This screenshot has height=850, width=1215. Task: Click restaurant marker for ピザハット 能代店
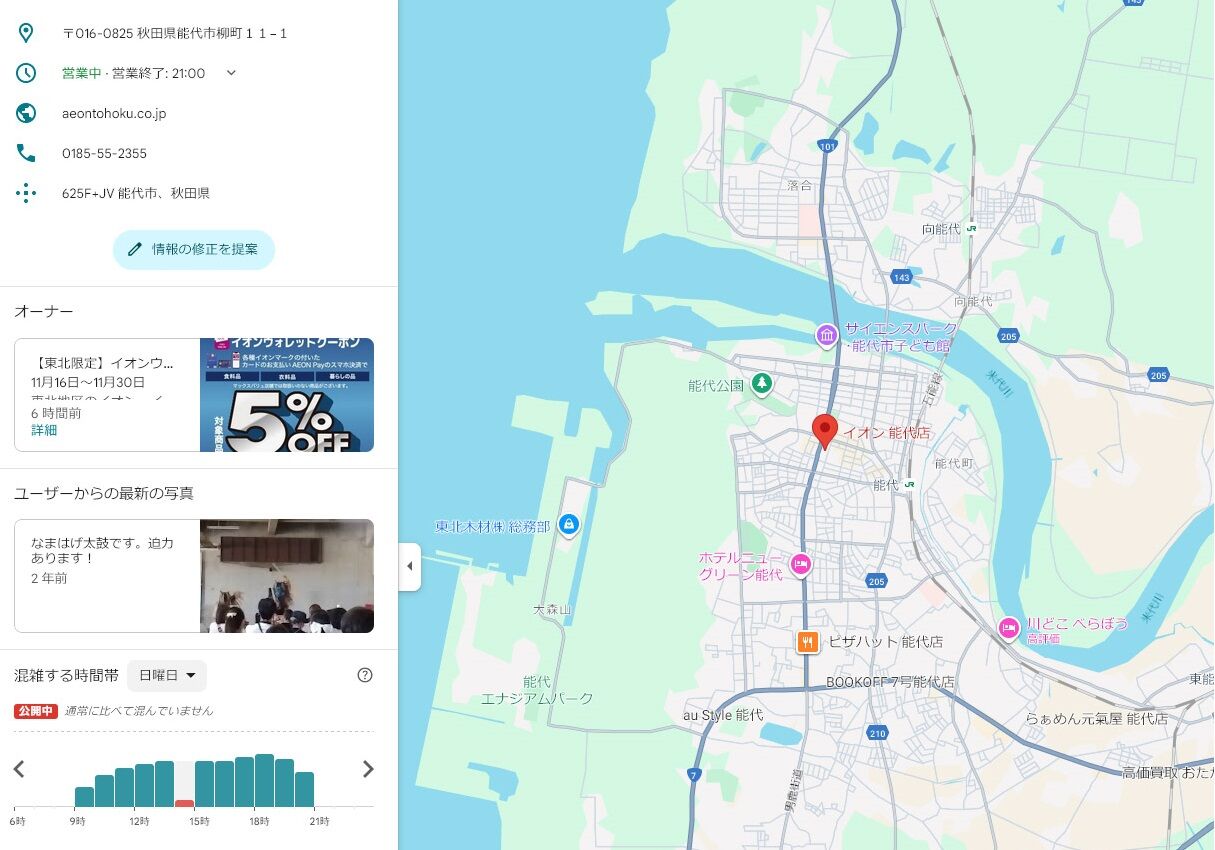click(809, 642)
